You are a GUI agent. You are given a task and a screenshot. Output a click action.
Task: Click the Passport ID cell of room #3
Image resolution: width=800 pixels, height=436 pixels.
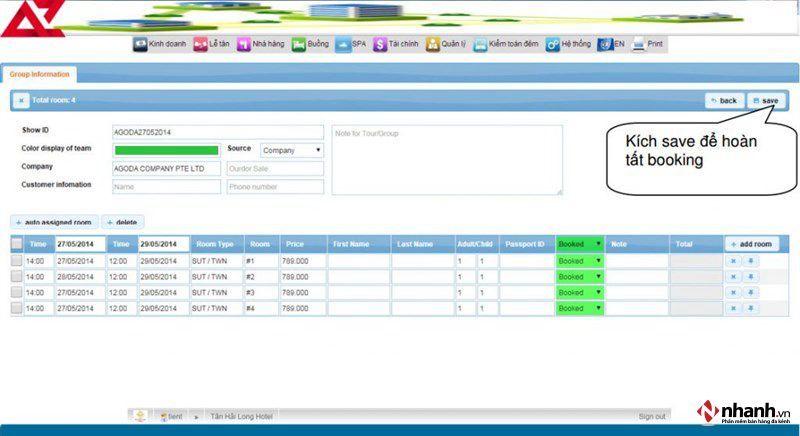pyautogui.click(x=527, y=293)
